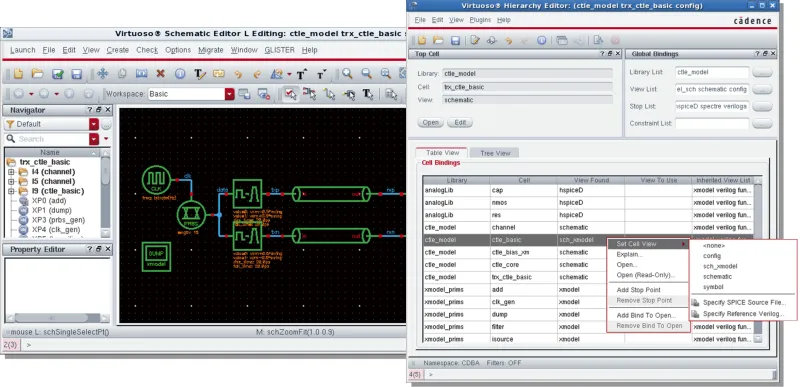Click the larger text size T icon
800x387 pixels.
coord(302,74)
